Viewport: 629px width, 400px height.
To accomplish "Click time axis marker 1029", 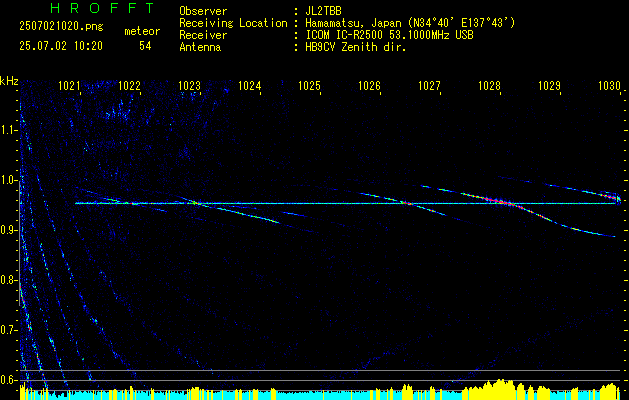I will [549, 85].
